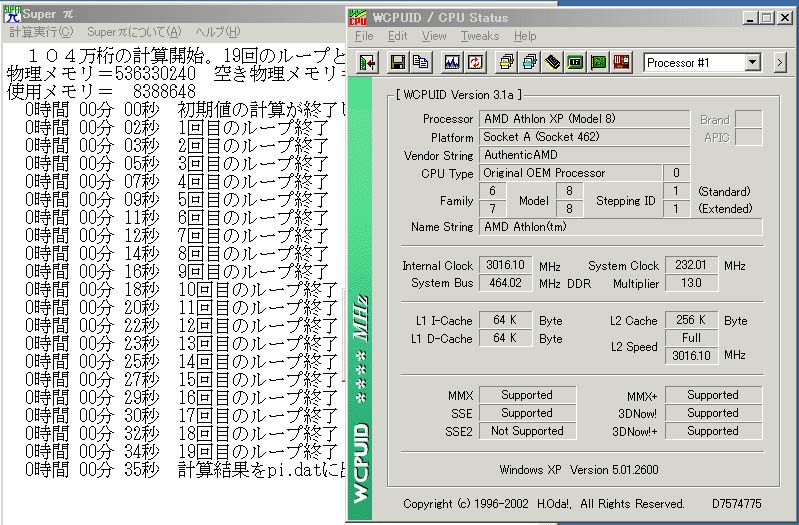The image size is (799, 525).
Task: Click the Vendor String field AuthenticAMD
Action: point(584,155)
